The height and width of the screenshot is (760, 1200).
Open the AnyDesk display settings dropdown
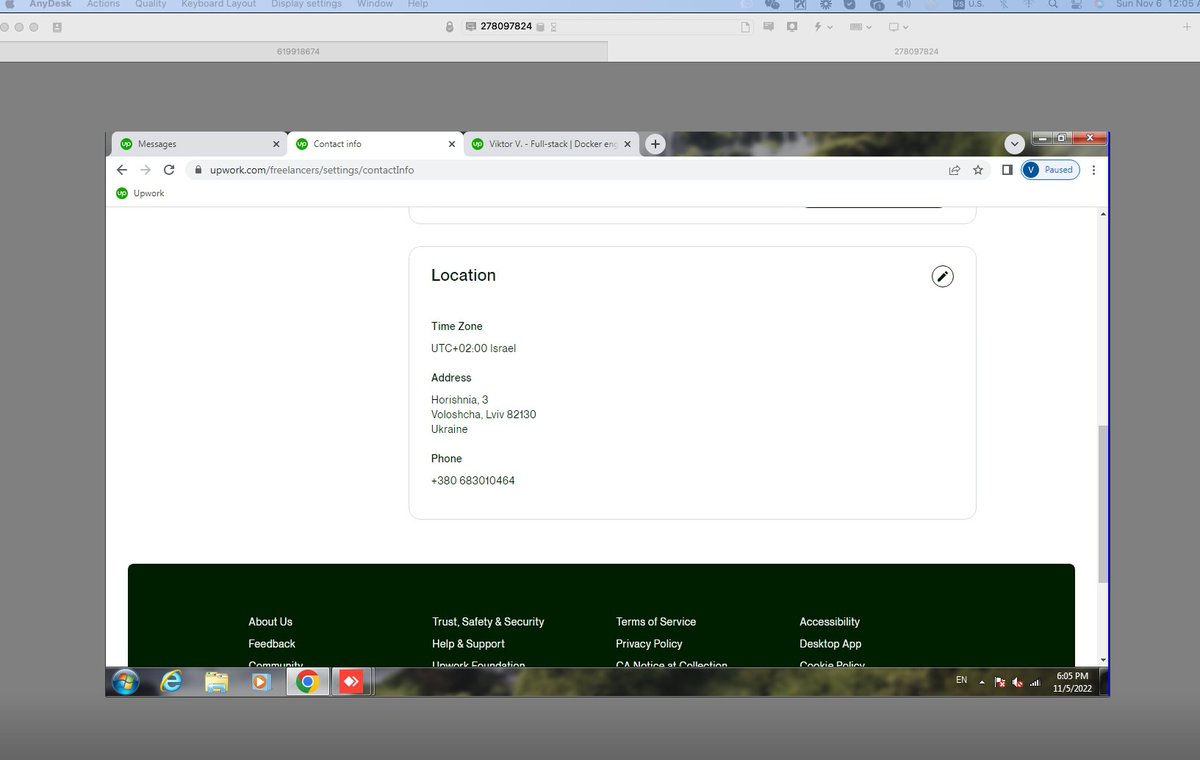(899, 27)
